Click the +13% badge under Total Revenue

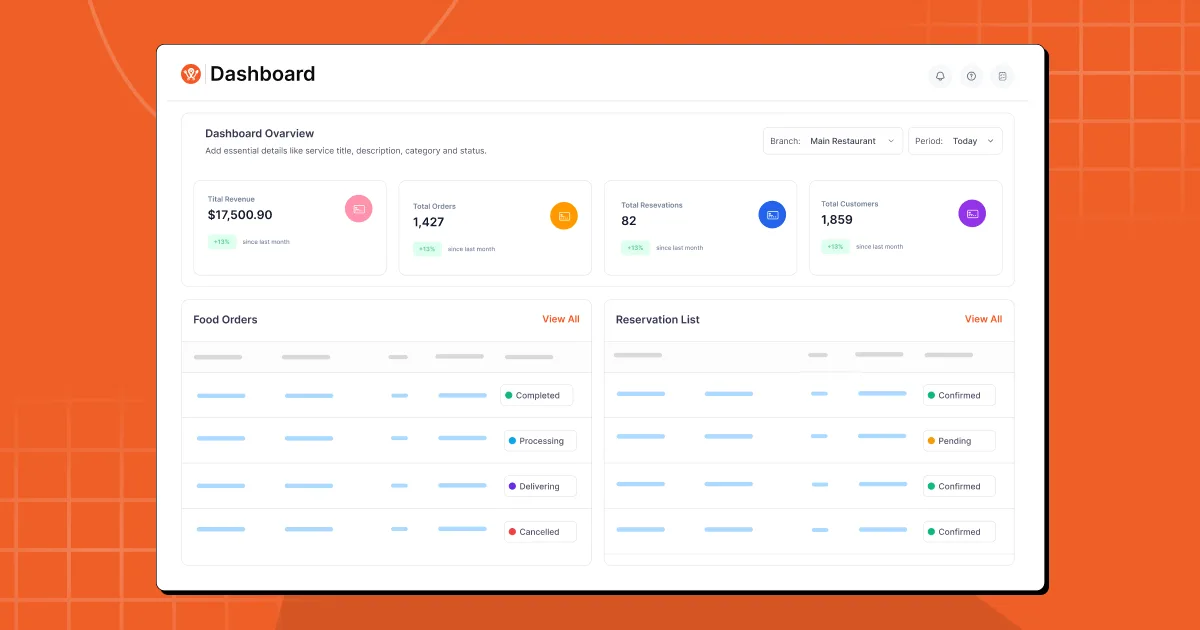click(221, 241)
